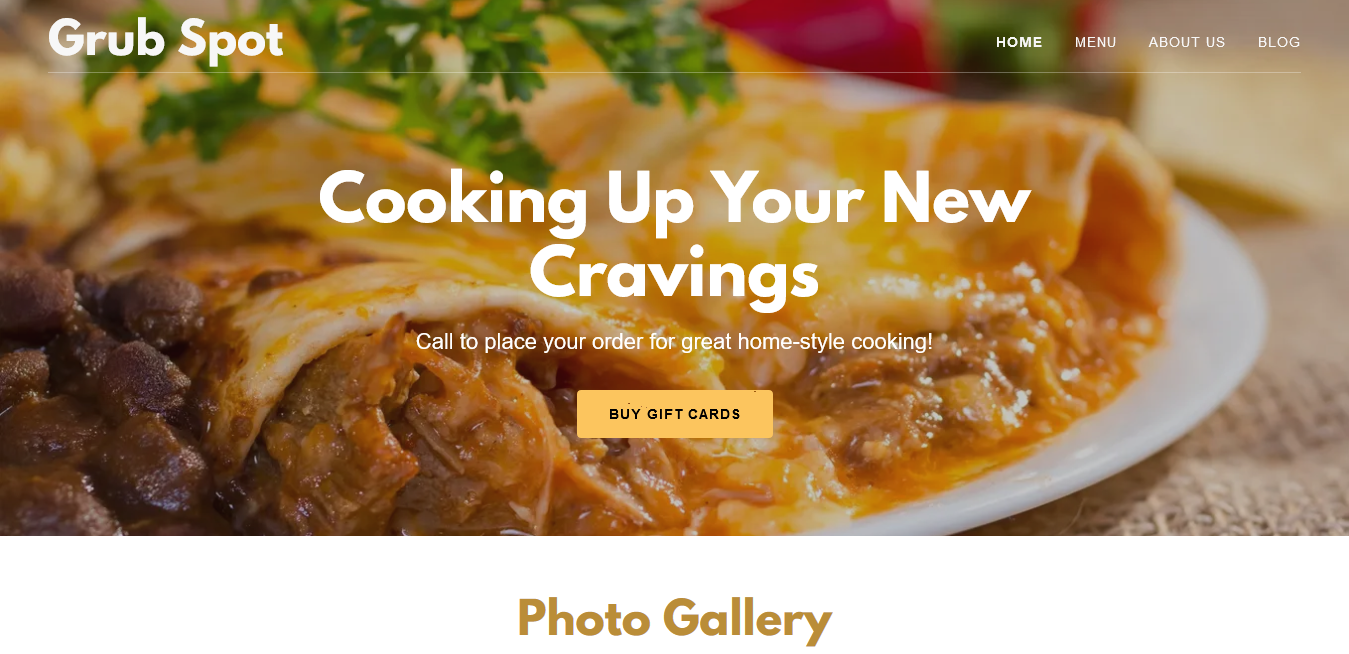The image size is (1349, 654).
Task: Open the HOME navigation link
Action: click(x=1019, y=42)
